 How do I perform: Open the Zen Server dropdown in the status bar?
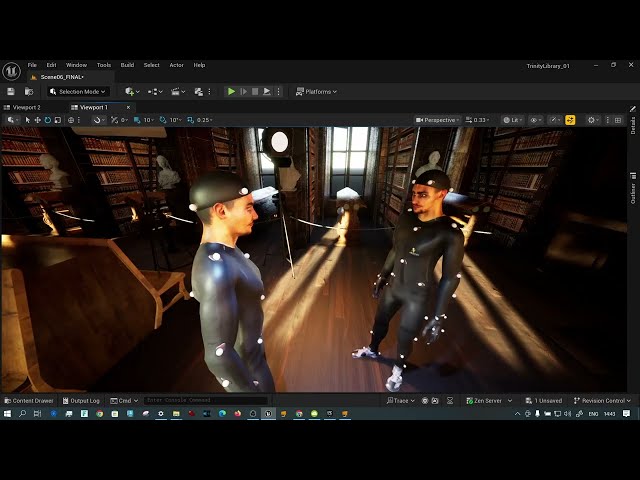tap(489, 401)
